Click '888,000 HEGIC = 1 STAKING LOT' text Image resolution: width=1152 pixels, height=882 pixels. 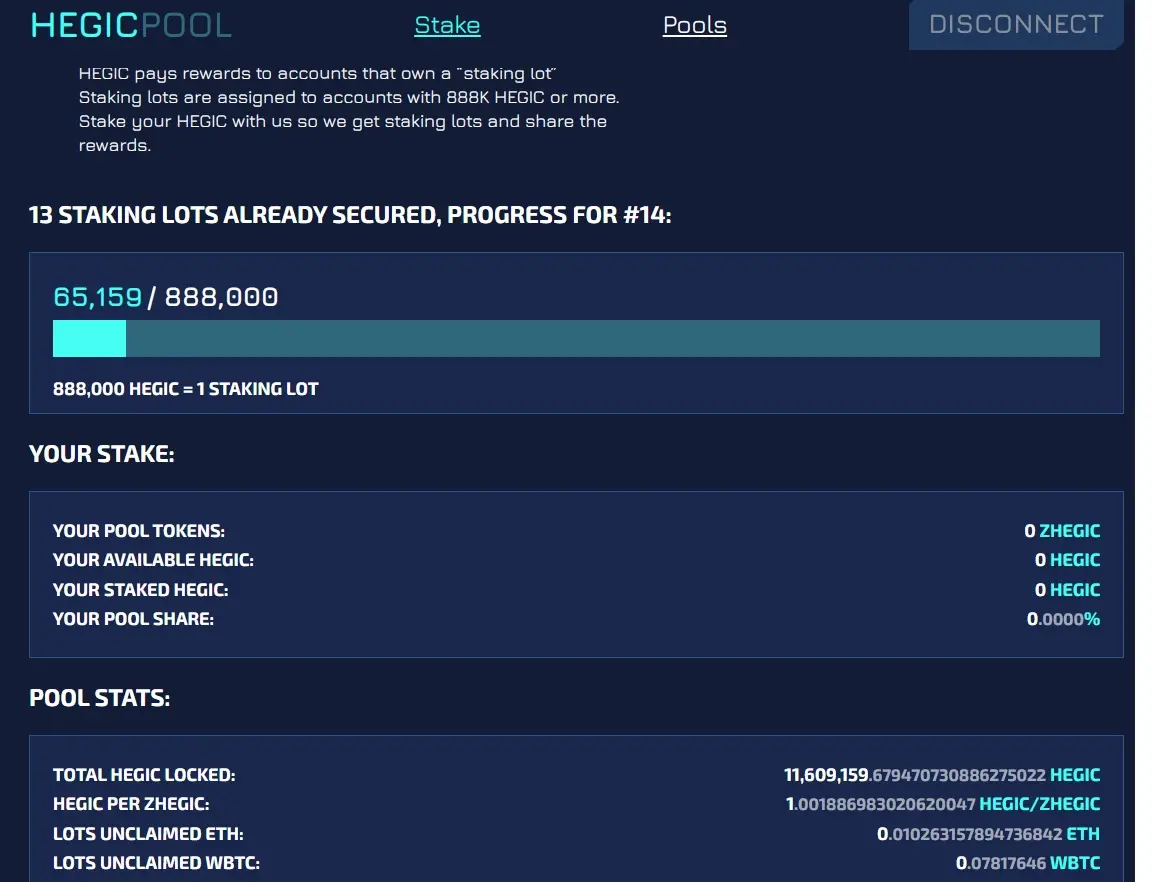[x=186, y=389]
